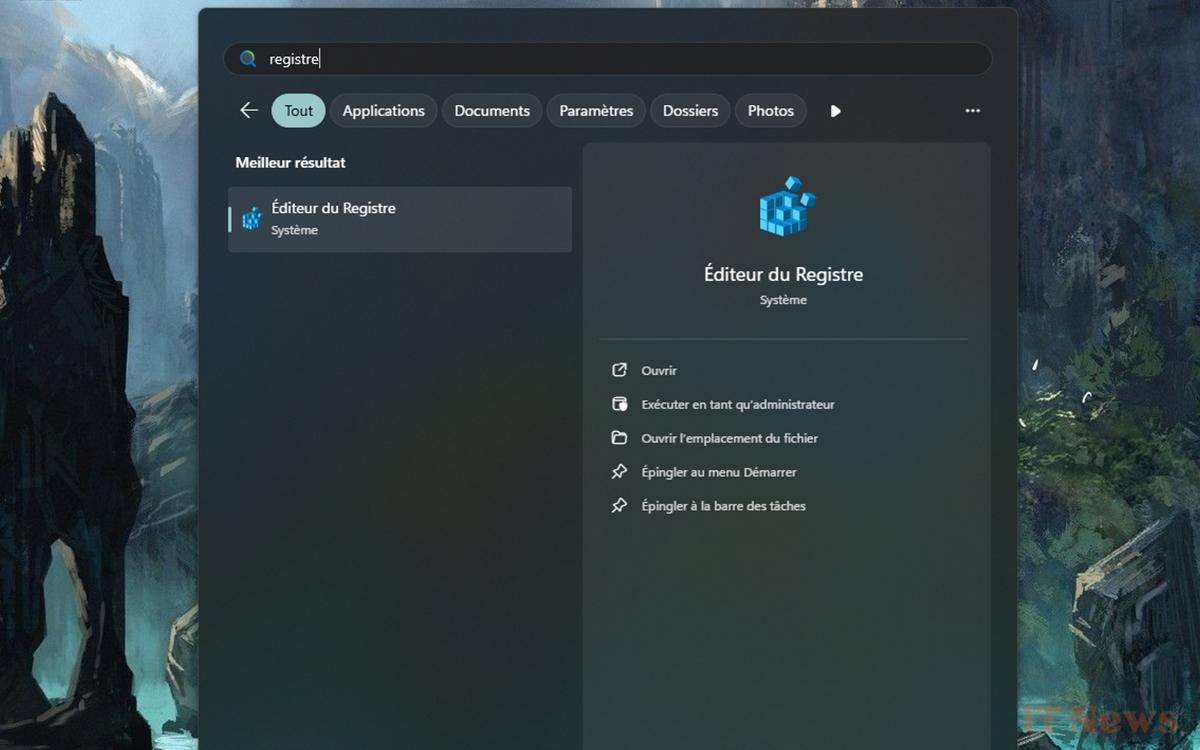Click the folder icon for file location
Viewport: 1200px width, 750px height.
pyautogui.click(x=619, y=438)
